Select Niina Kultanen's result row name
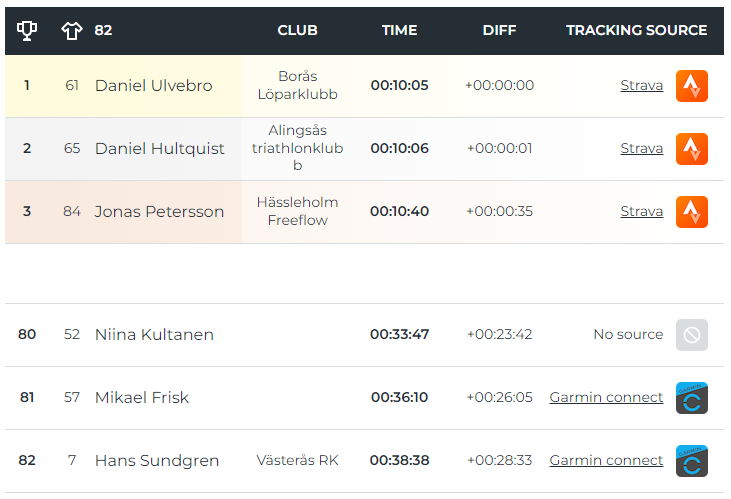The height and width of the screenshot is (499, 731). pos(154,335)
